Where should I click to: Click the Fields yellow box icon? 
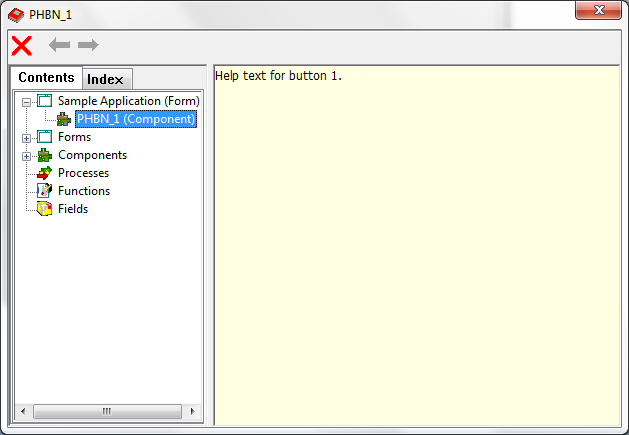[x=45, y=209]
